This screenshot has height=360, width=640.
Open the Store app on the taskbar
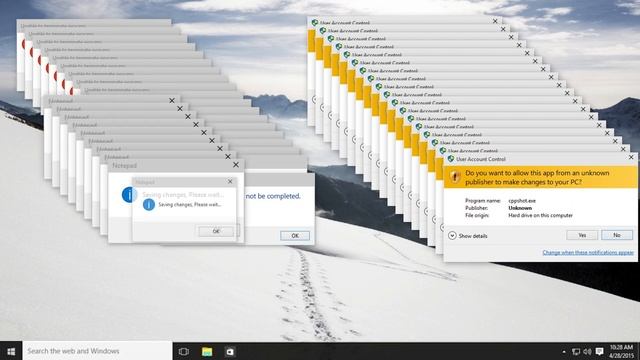230,351
